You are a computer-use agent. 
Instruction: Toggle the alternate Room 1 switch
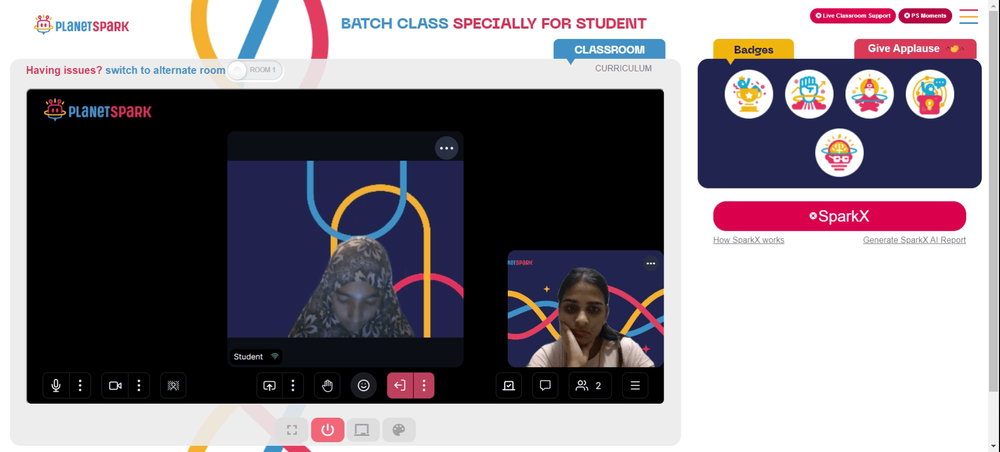[x=255, y=70]
